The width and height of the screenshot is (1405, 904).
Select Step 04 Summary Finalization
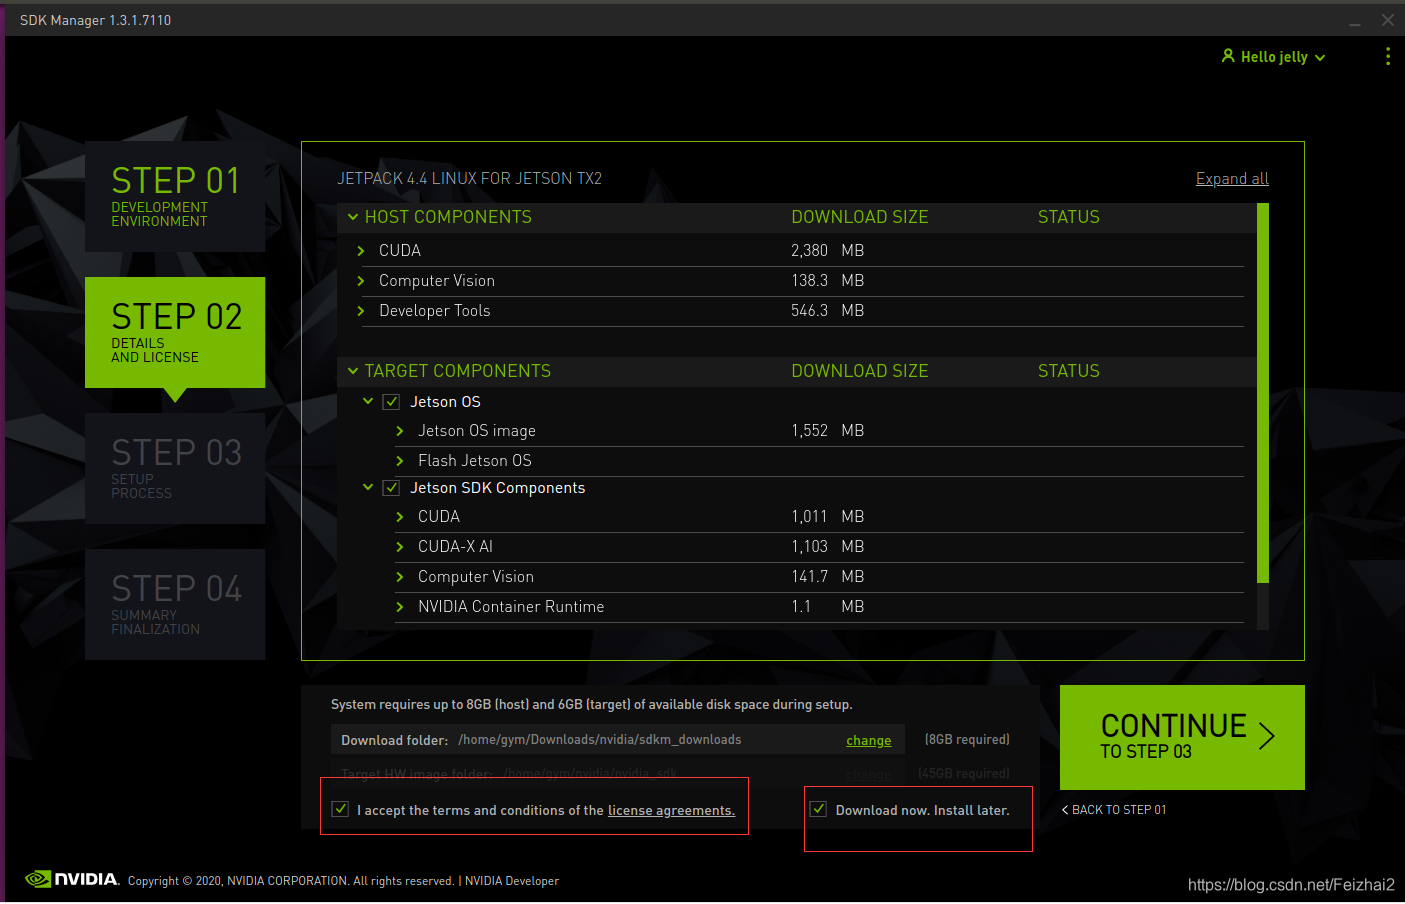point(175,604)
